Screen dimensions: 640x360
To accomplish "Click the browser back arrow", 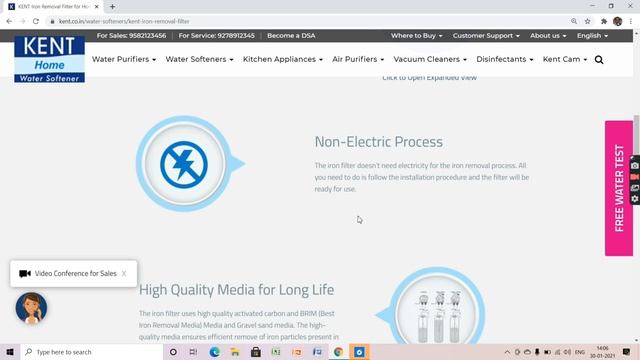I will [9, 21].
